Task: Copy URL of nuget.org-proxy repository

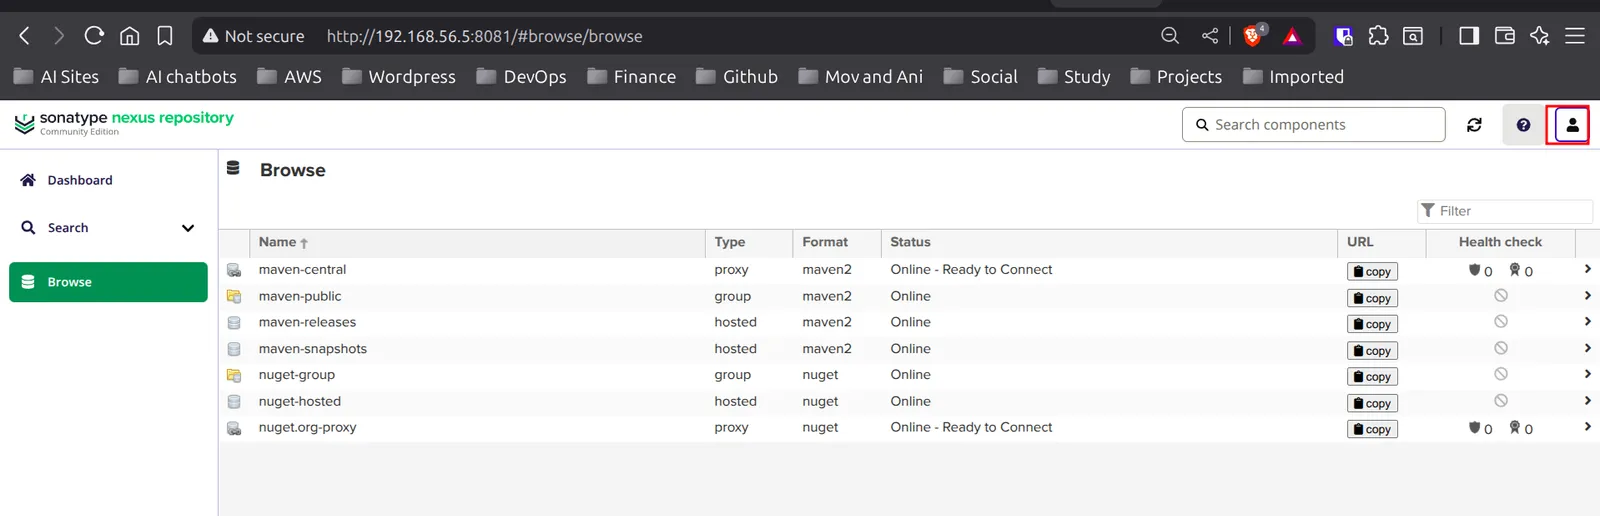Action: pos(1372,429)
